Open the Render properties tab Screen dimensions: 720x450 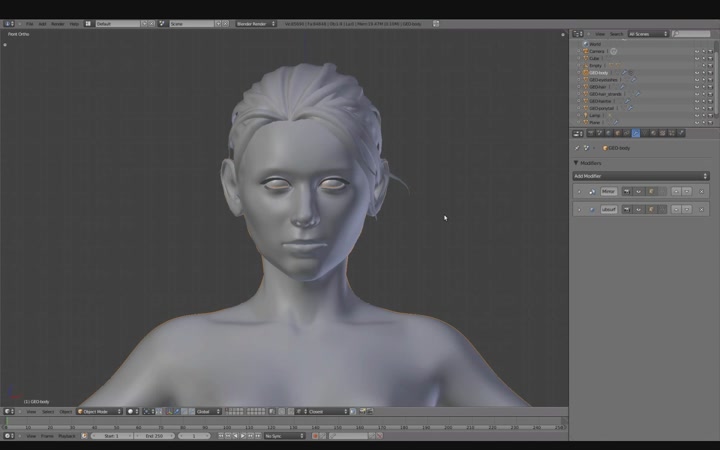click(x=591, y=133)
